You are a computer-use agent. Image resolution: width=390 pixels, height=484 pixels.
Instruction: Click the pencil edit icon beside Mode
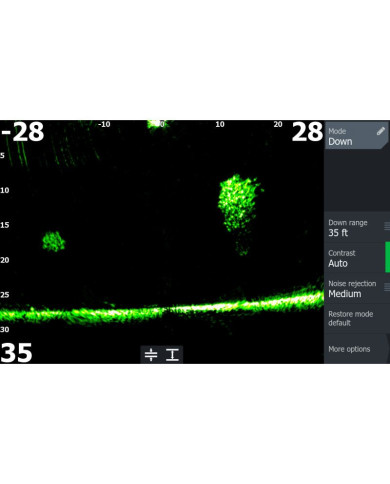coord(381,131)
